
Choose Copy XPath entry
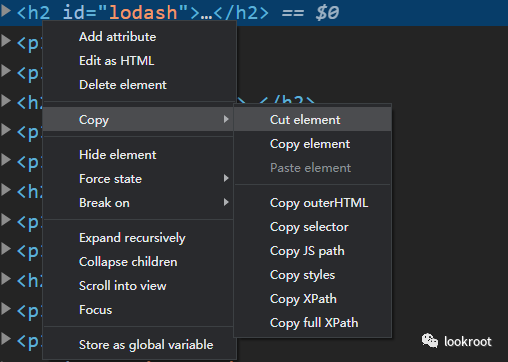point(313,299)
